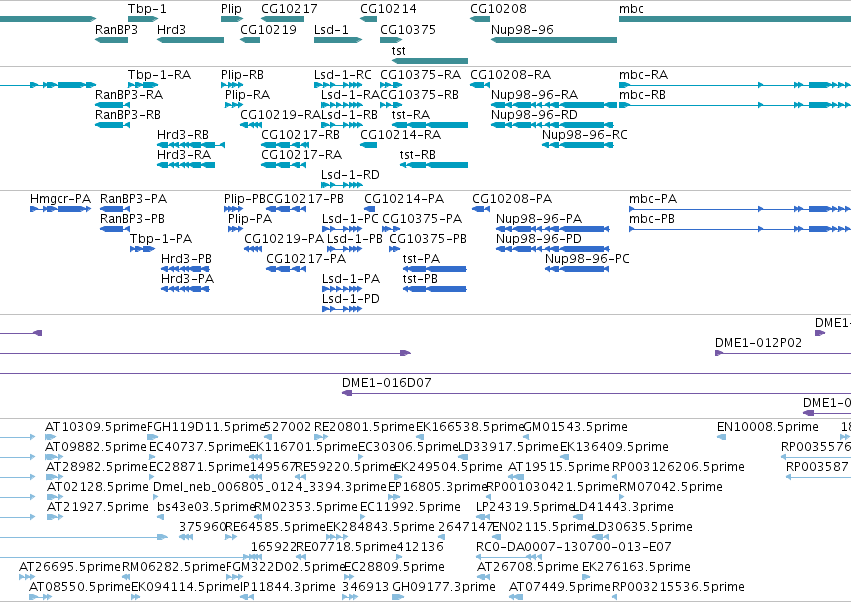This screenshot has height=602, width=851.
Task: Click CG10214 gene label
Action: (389, 9)
